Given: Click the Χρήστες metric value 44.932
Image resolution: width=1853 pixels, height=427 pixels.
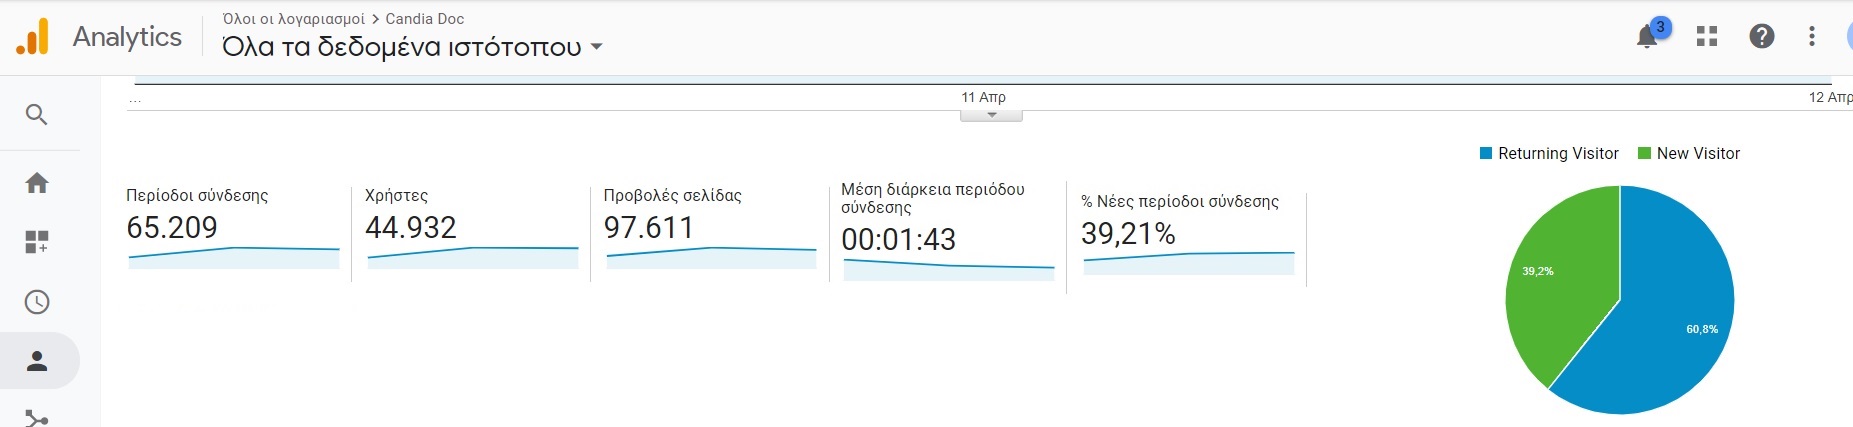Looking at the screenshot, I should point(411,228).
